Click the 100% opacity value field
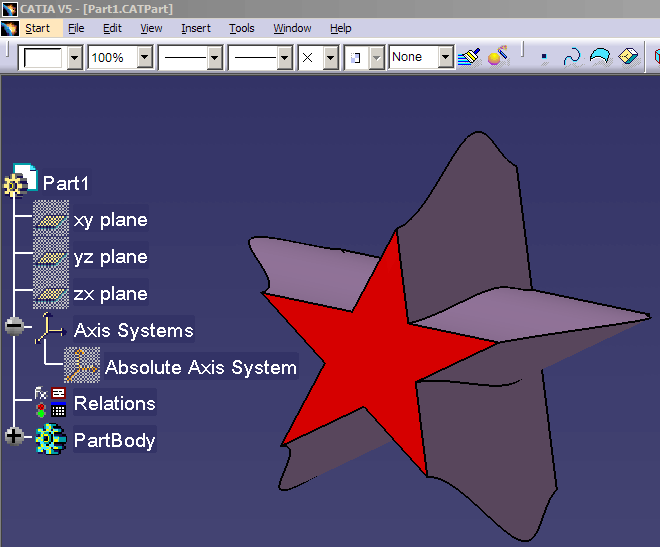 pyautogui.click(x=112, y=57)
